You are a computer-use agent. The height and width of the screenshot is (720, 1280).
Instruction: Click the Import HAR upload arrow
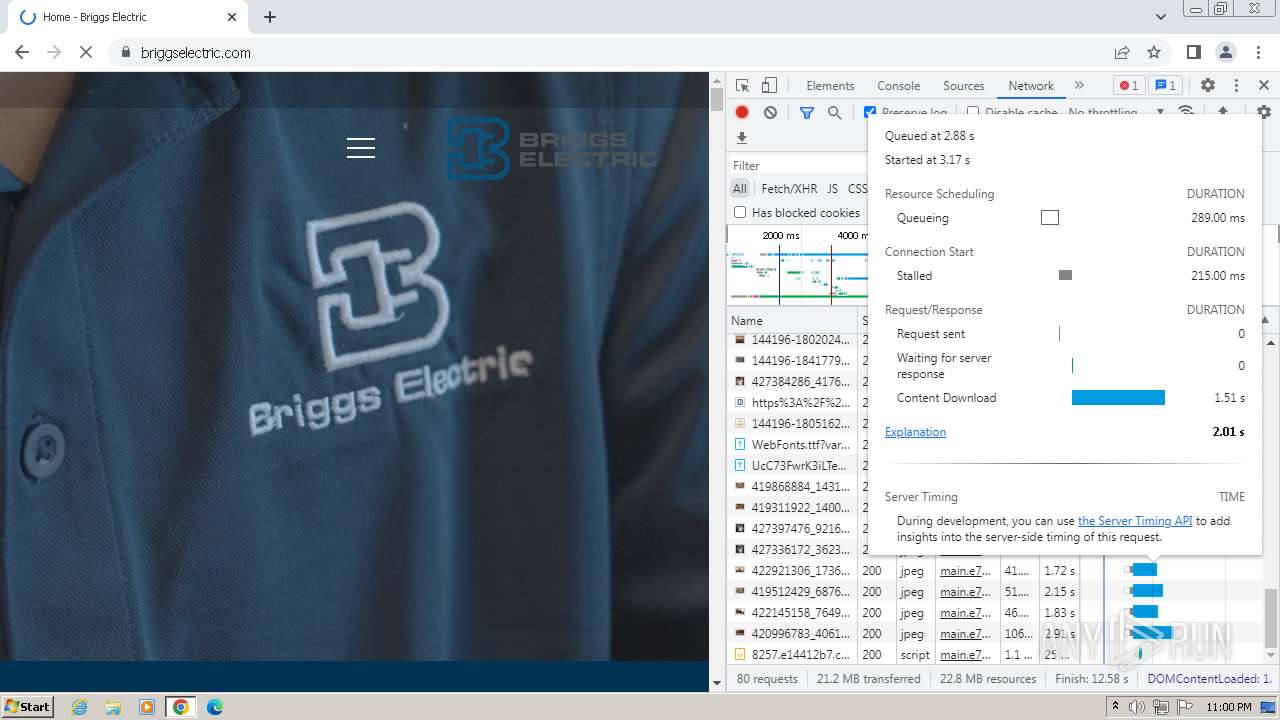click(1222, 111)
